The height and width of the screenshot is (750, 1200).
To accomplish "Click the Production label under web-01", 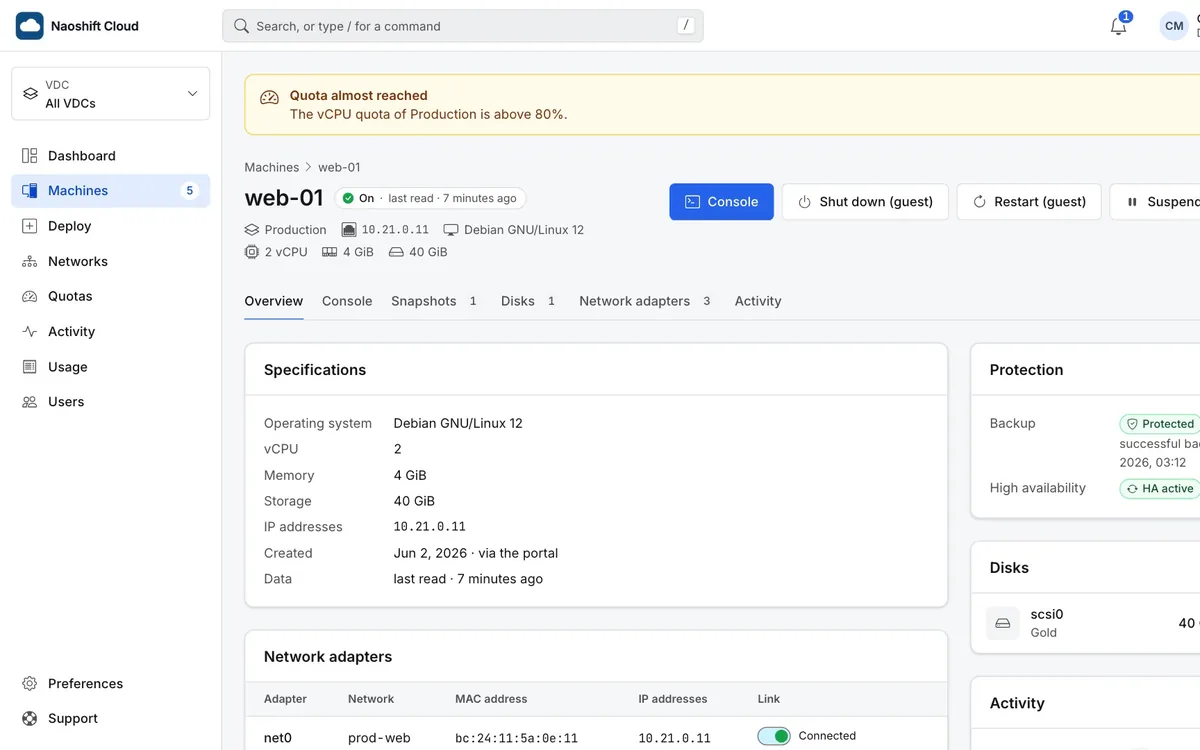I will [x=296, y=230].
